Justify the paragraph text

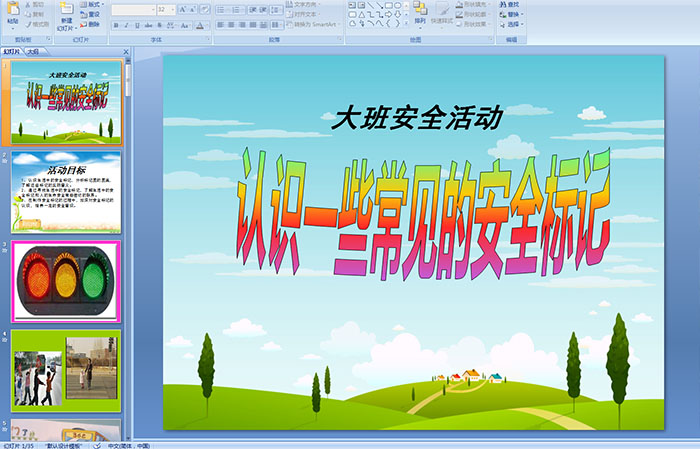253,25
